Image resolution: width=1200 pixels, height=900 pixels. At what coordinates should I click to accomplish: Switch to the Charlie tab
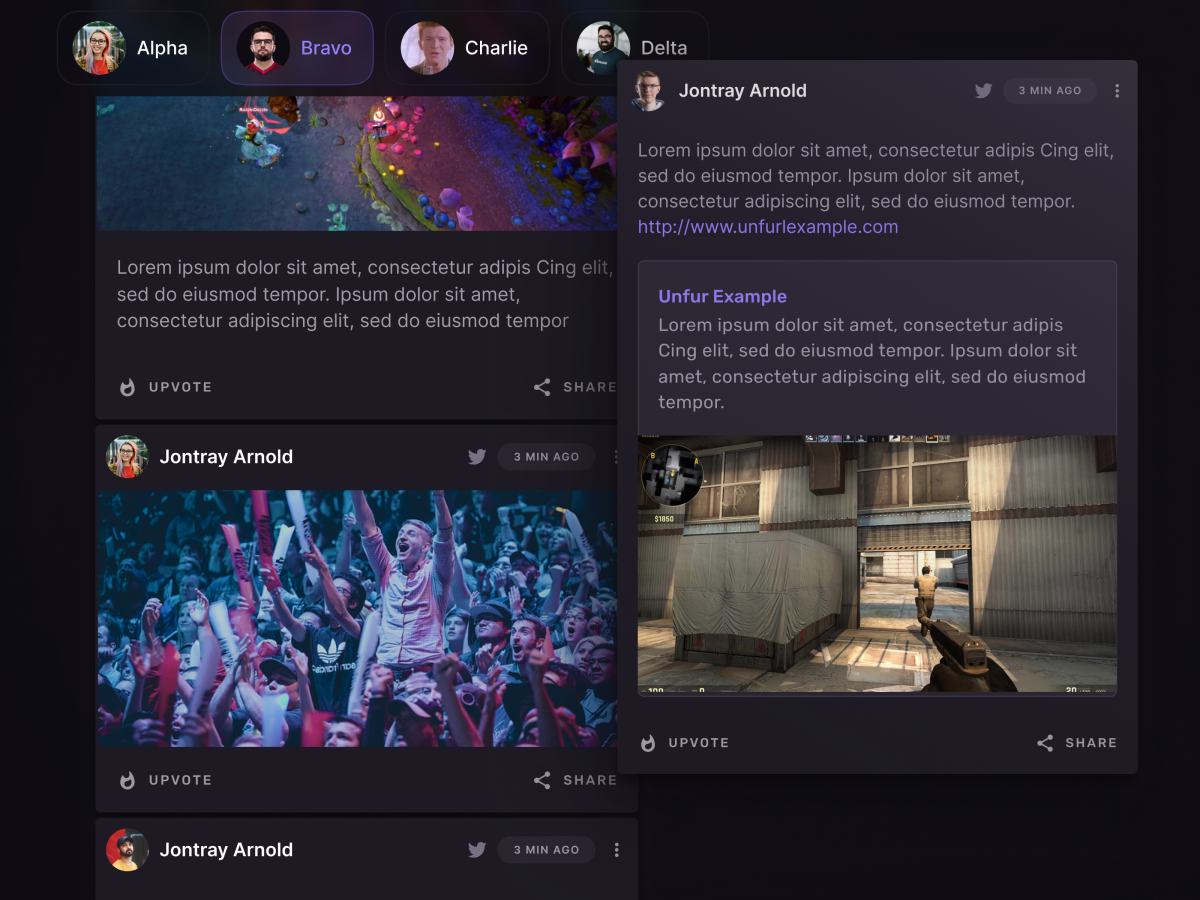[x=466, y=48]
